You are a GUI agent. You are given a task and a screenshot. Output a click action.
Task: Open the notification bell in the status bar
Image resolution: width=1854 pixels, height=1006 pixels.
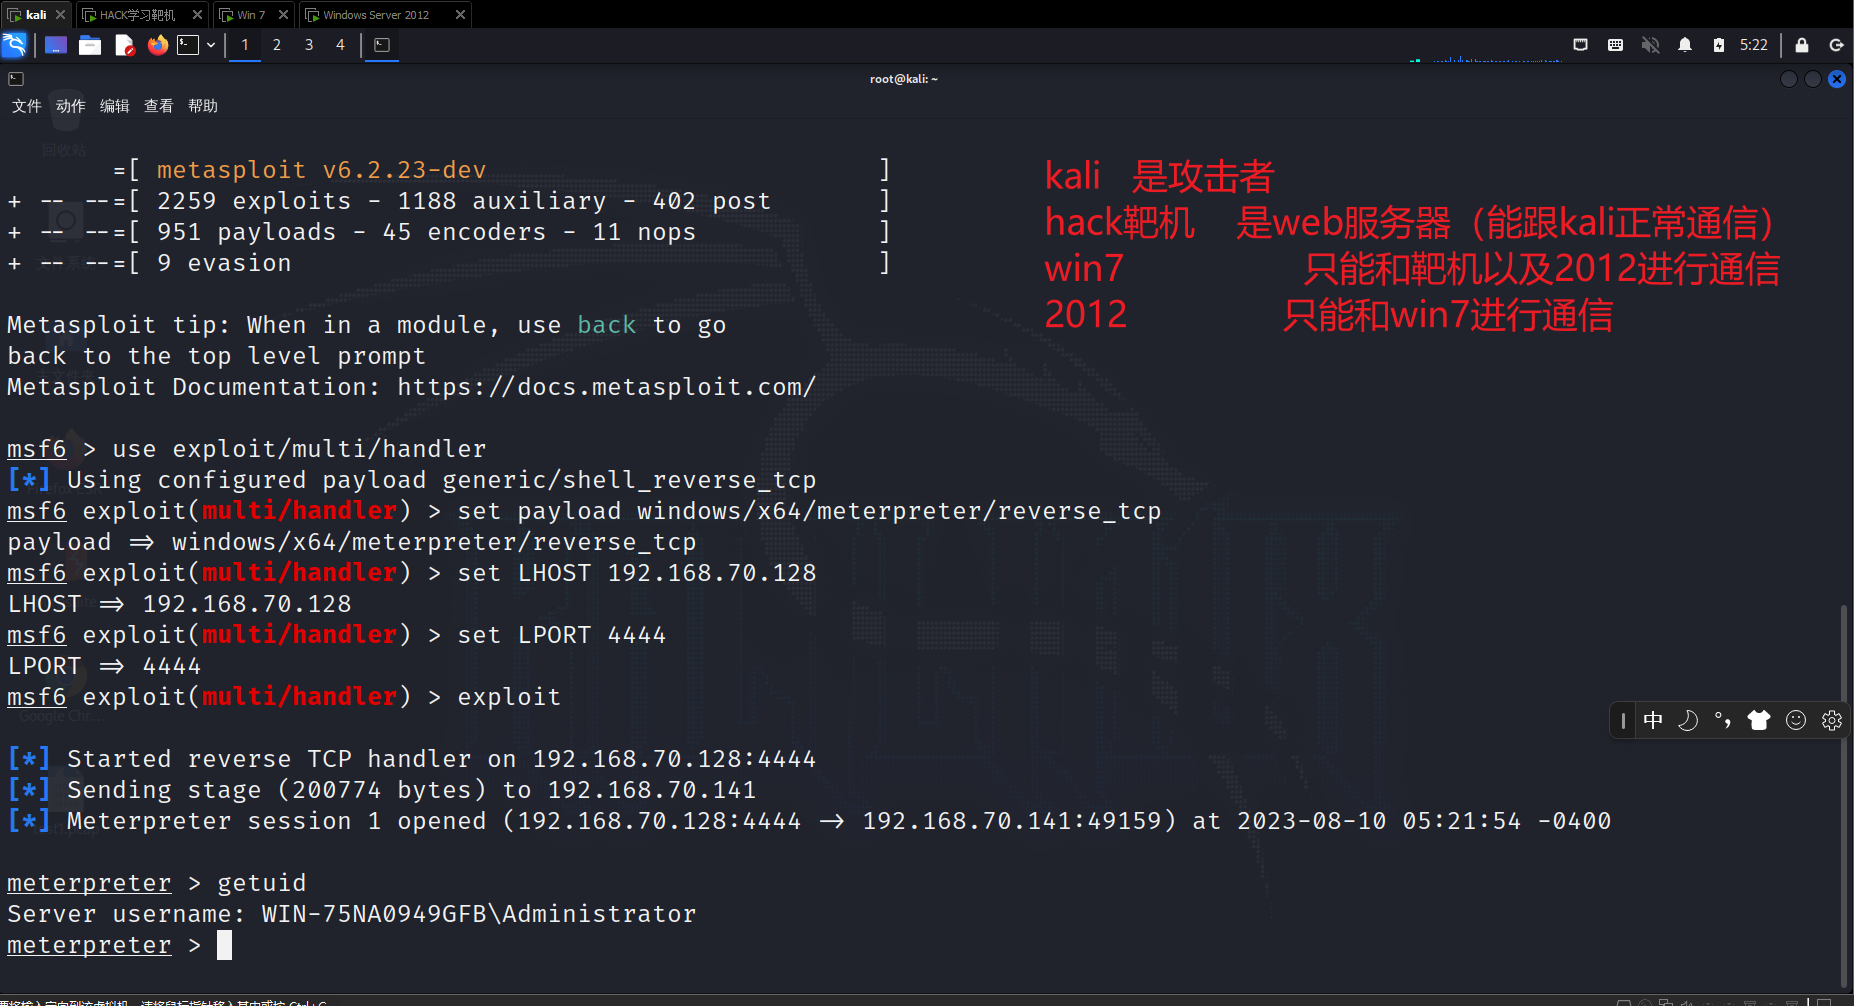tap(1686, 44)
